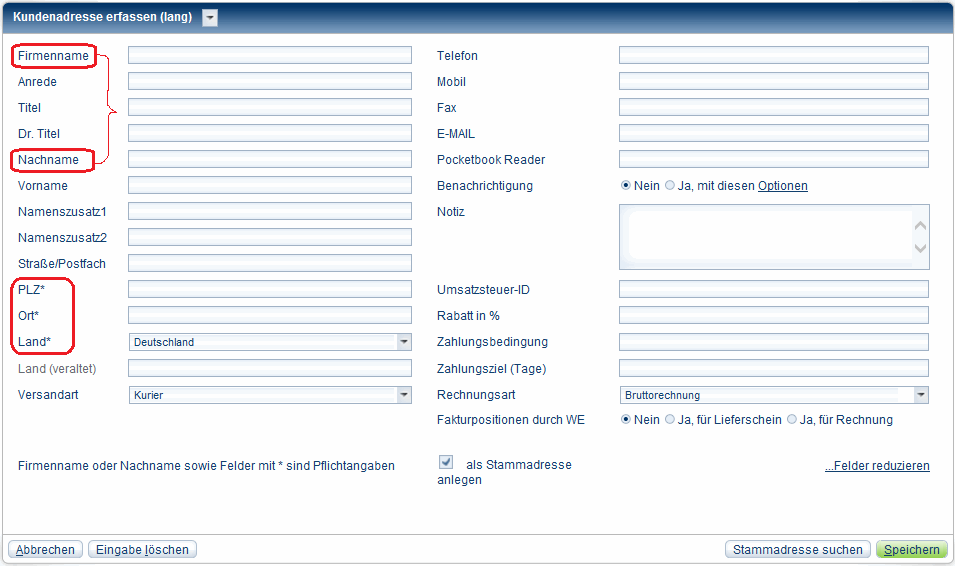Select 'Nein' for Benachrichtigung
This screenshot has width=955, height=566.
626,186
